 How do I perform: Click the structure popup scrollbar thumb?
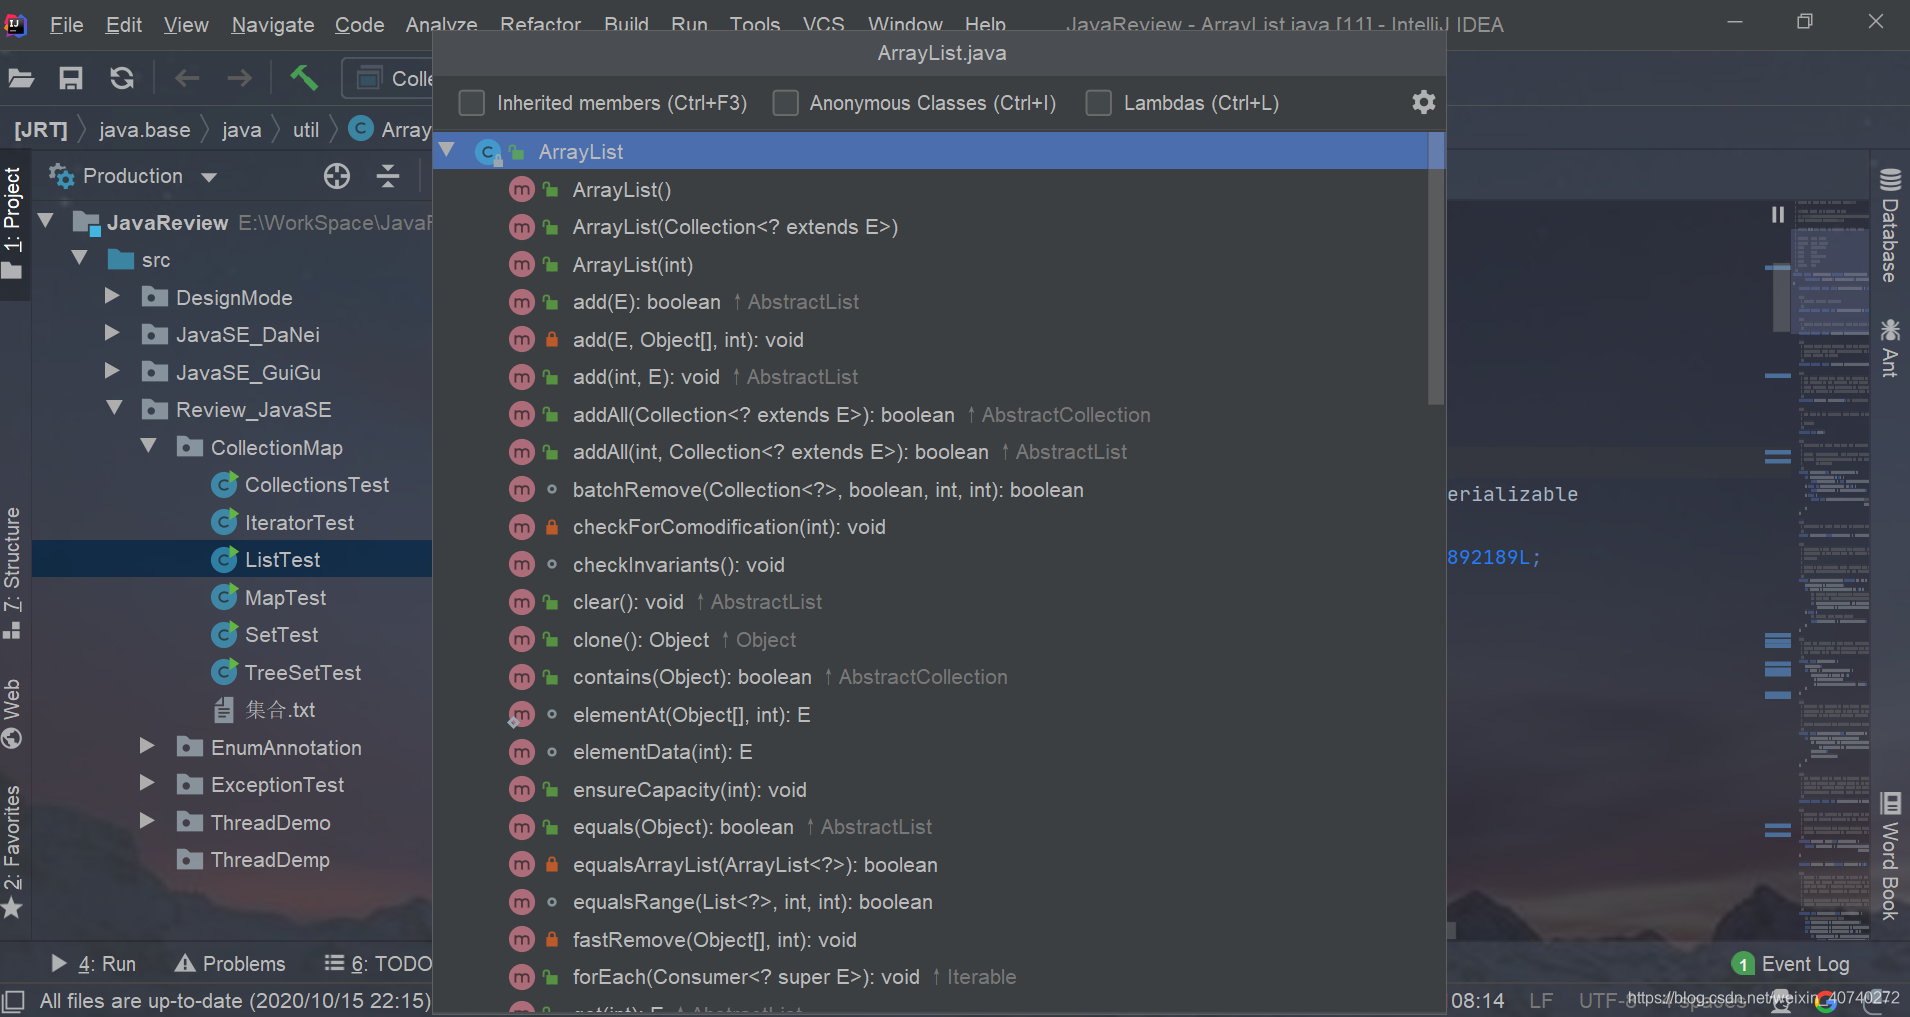click(x=1436, y=268)
